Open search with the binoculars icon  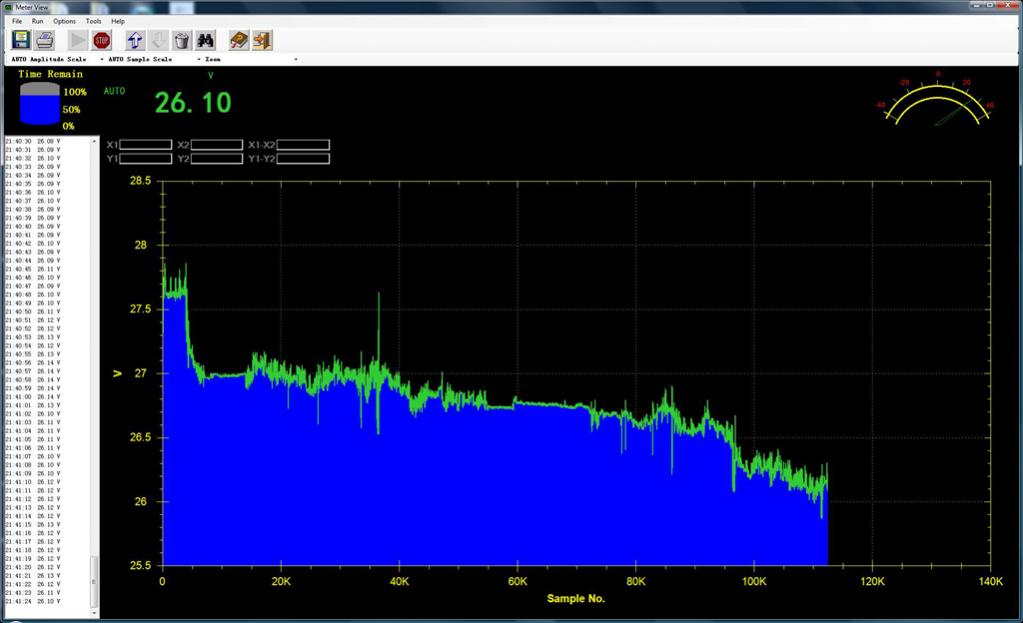pos(206,40)
